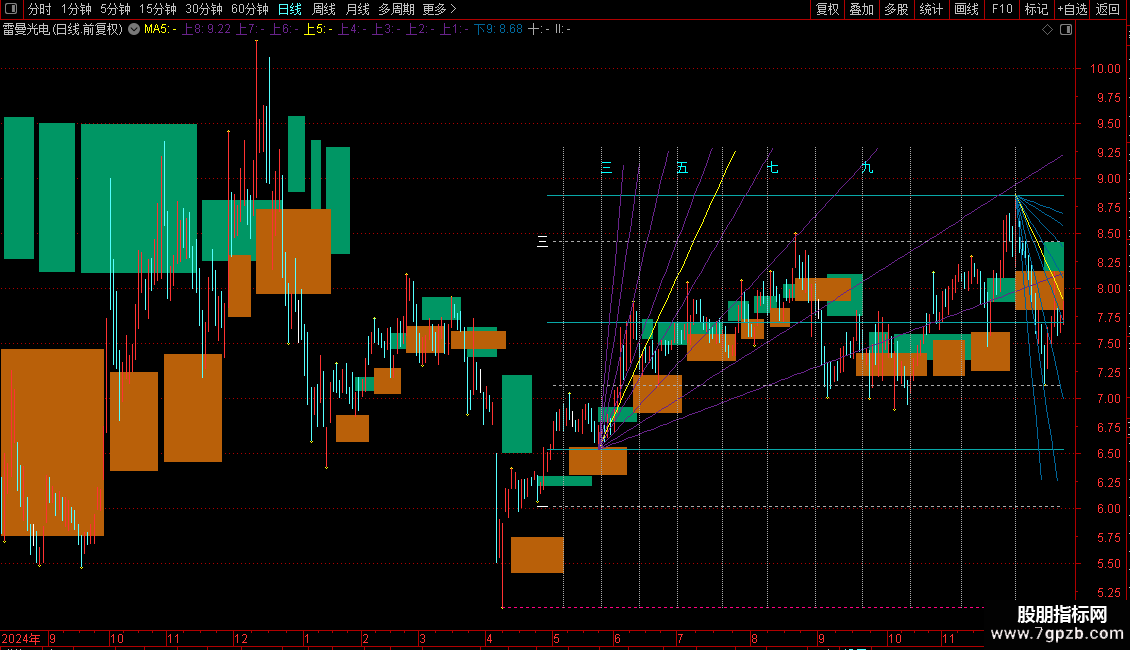This screenshot has width=1130, height=650.
Task: Click the 上8: 9.22 indicator value
Action: point(206,30)
